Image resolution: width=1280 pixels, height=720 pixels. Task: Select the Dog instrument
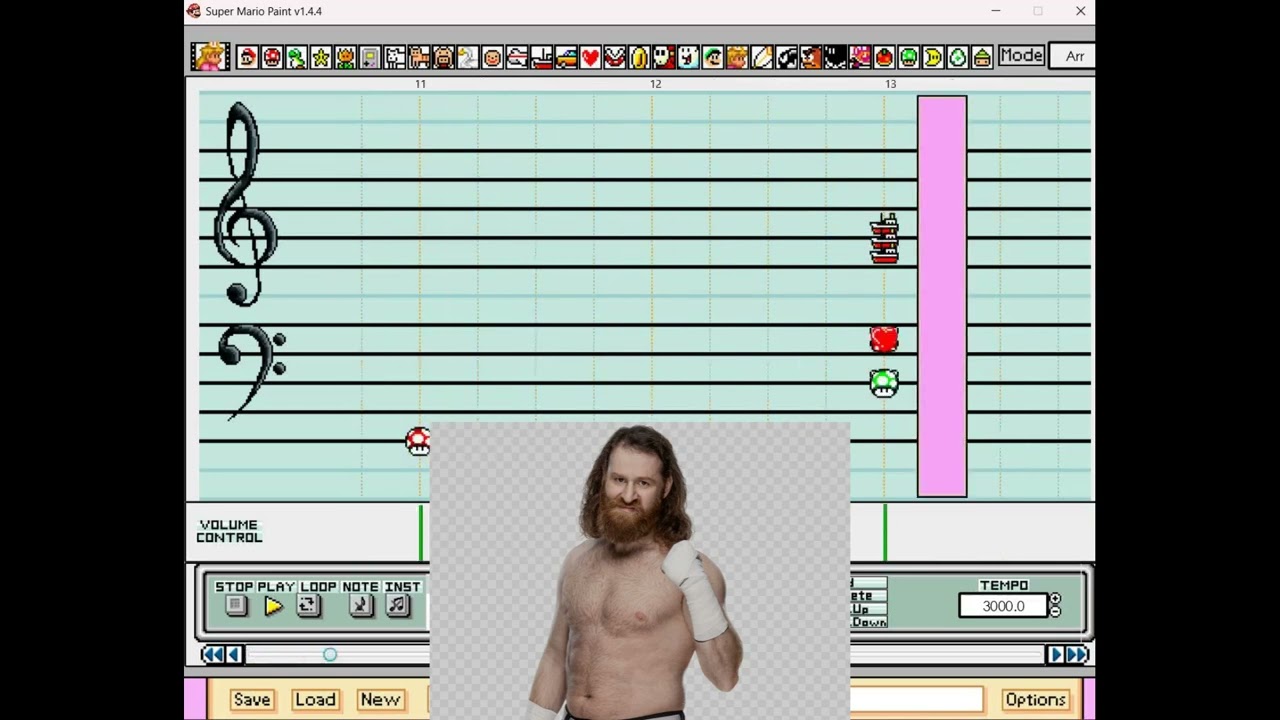(x=394, y=57)
